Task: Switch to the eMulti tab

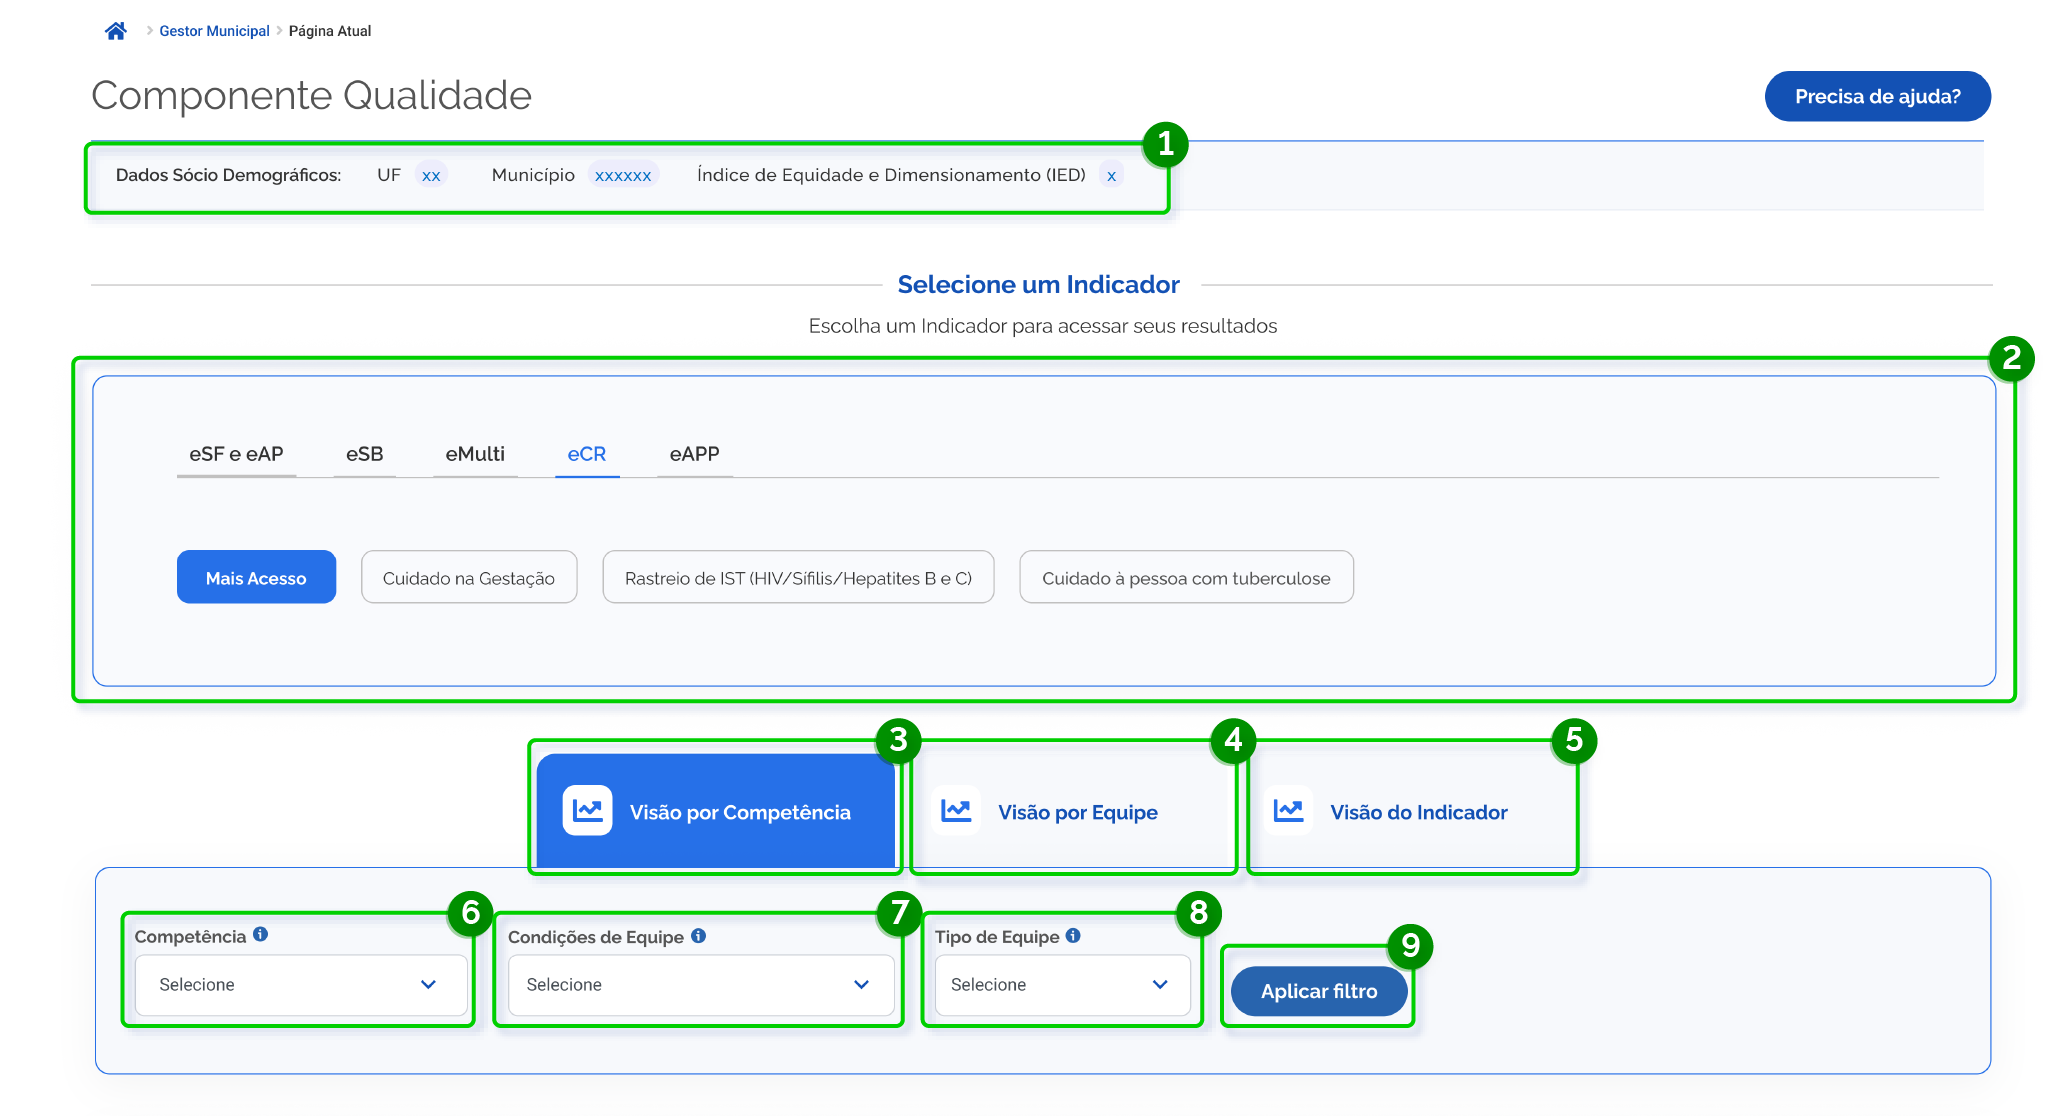Action: point(475,454)
